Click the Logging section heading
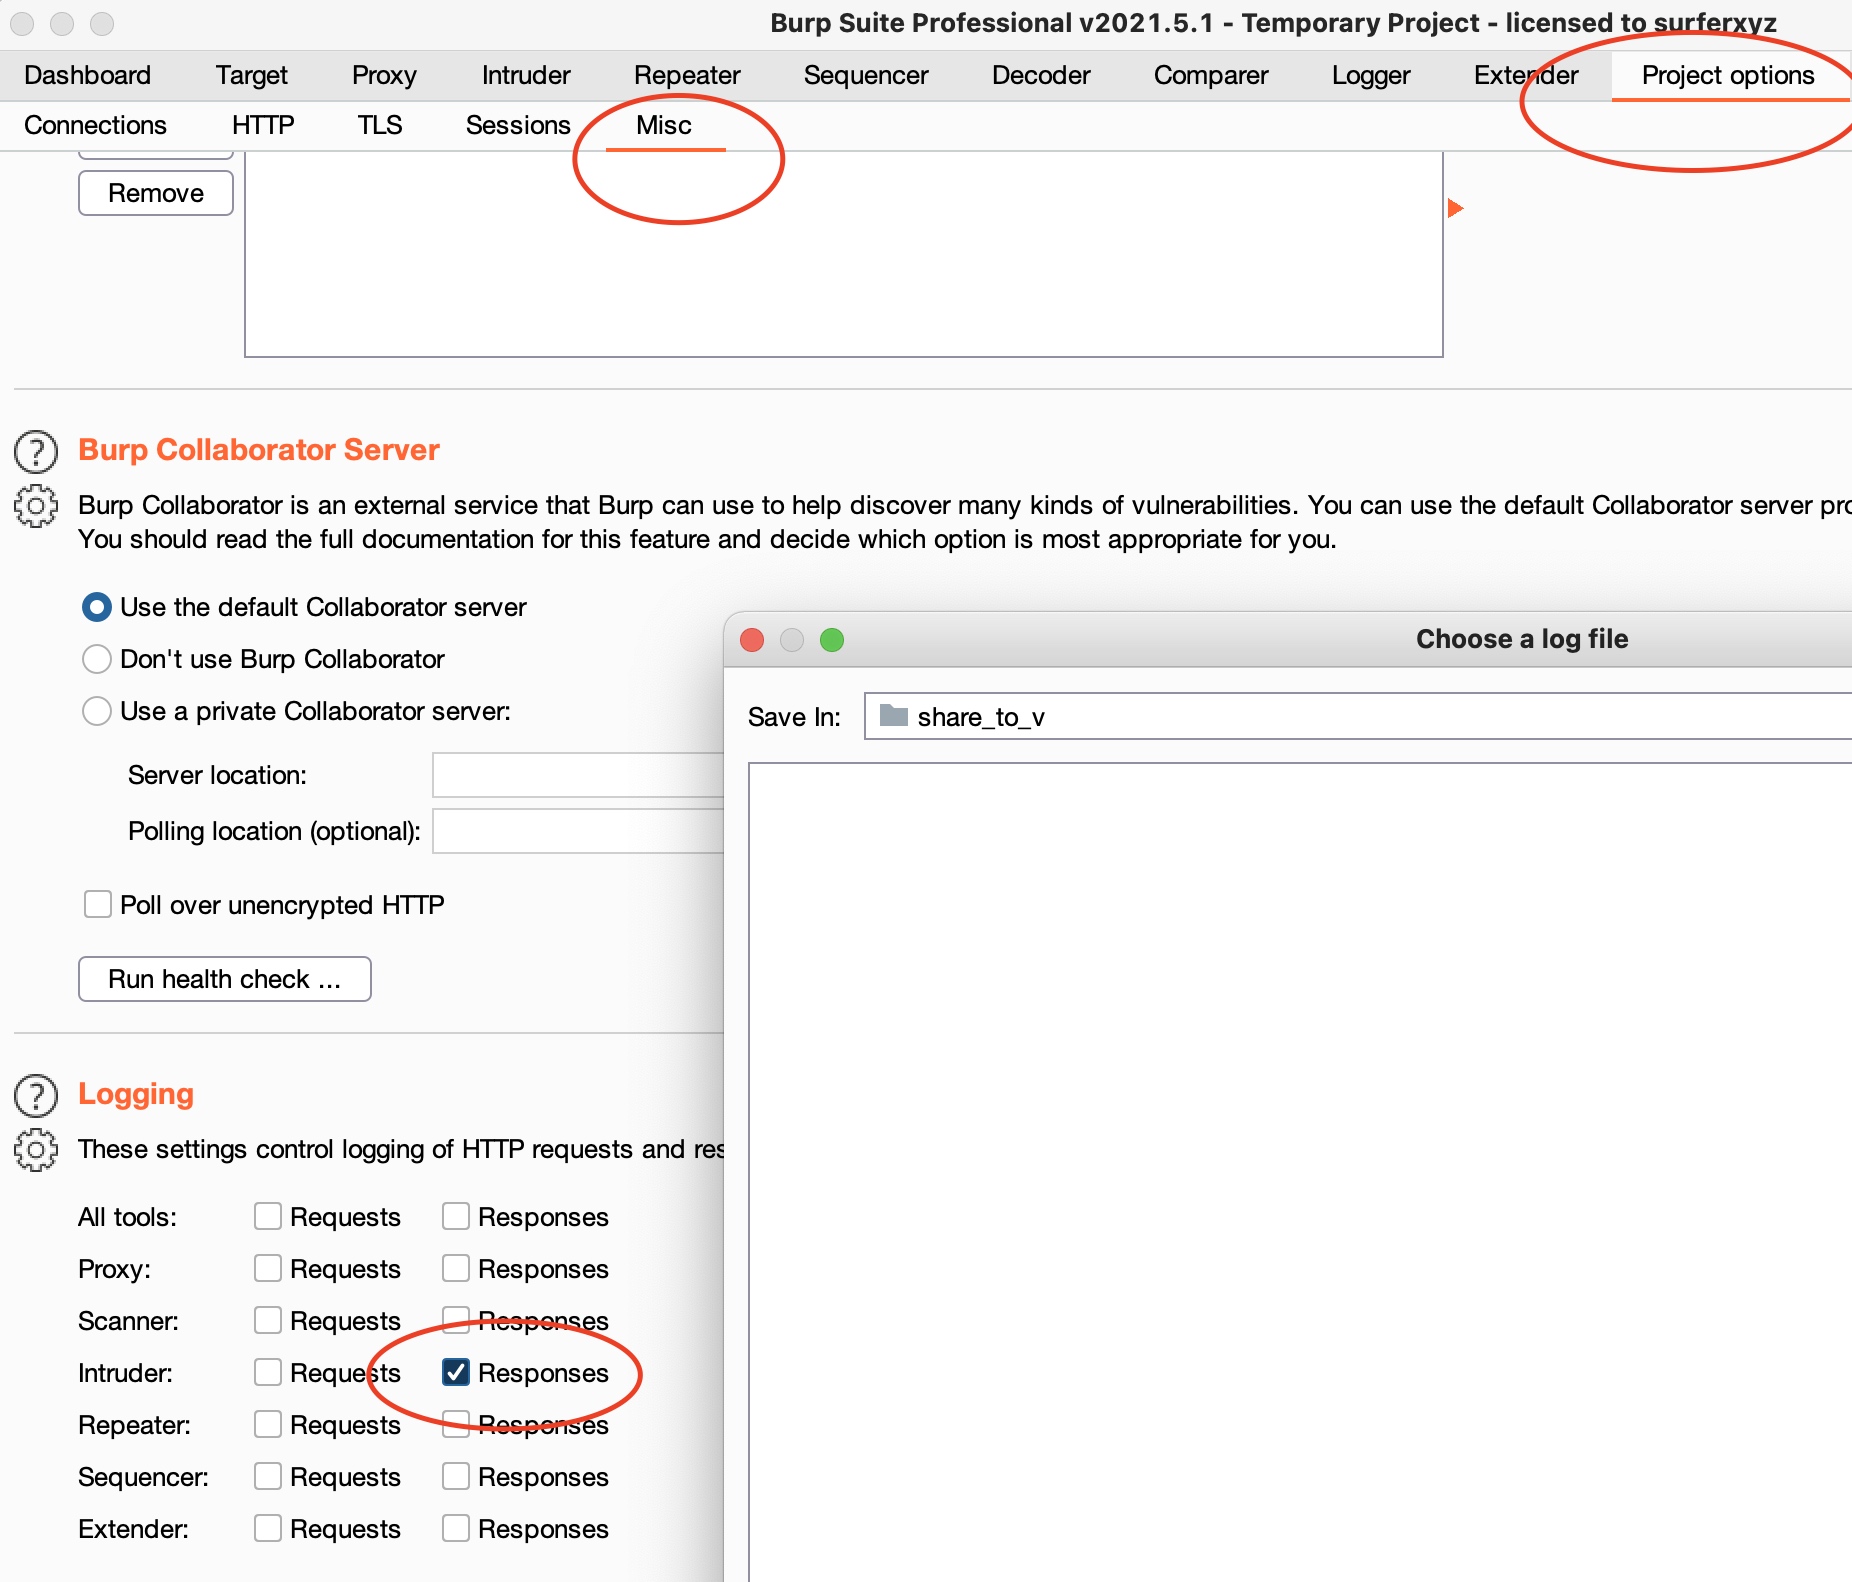Image resolution: width=1852 pixels, height=1582 pixels. (136, 1094)
